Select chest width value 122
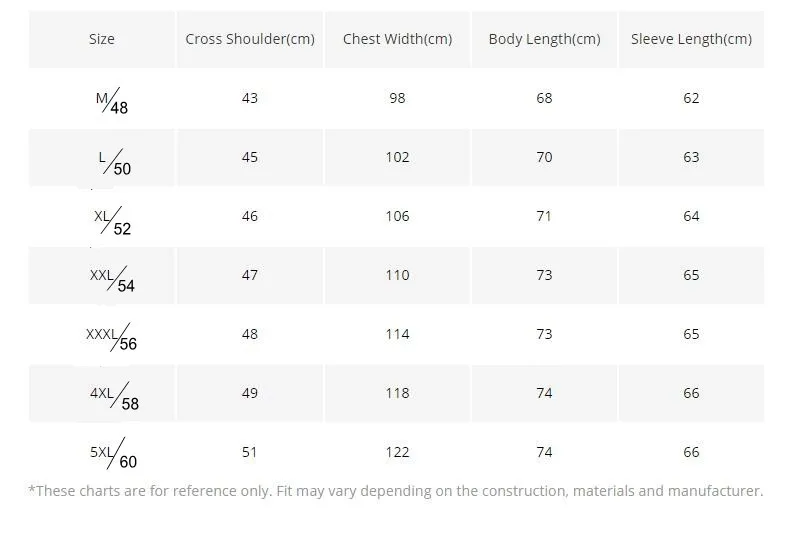Image resolution: width=792 pixels, height=535 pixels. (x=398, y=452)
